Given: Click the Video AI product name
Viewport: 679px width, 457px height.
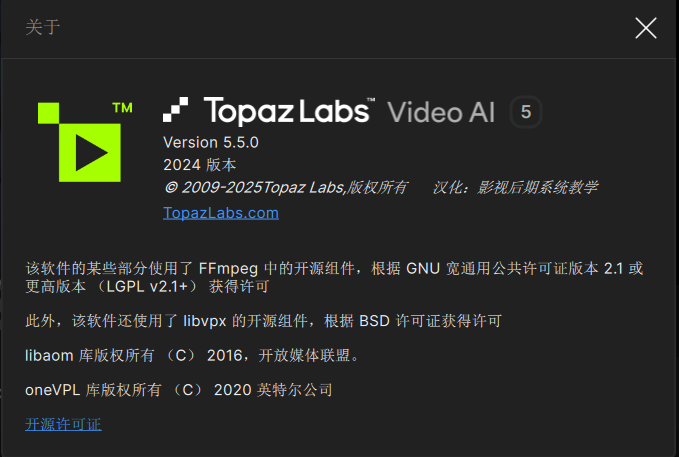Looking at the screenshot, I should click(441, 113).
